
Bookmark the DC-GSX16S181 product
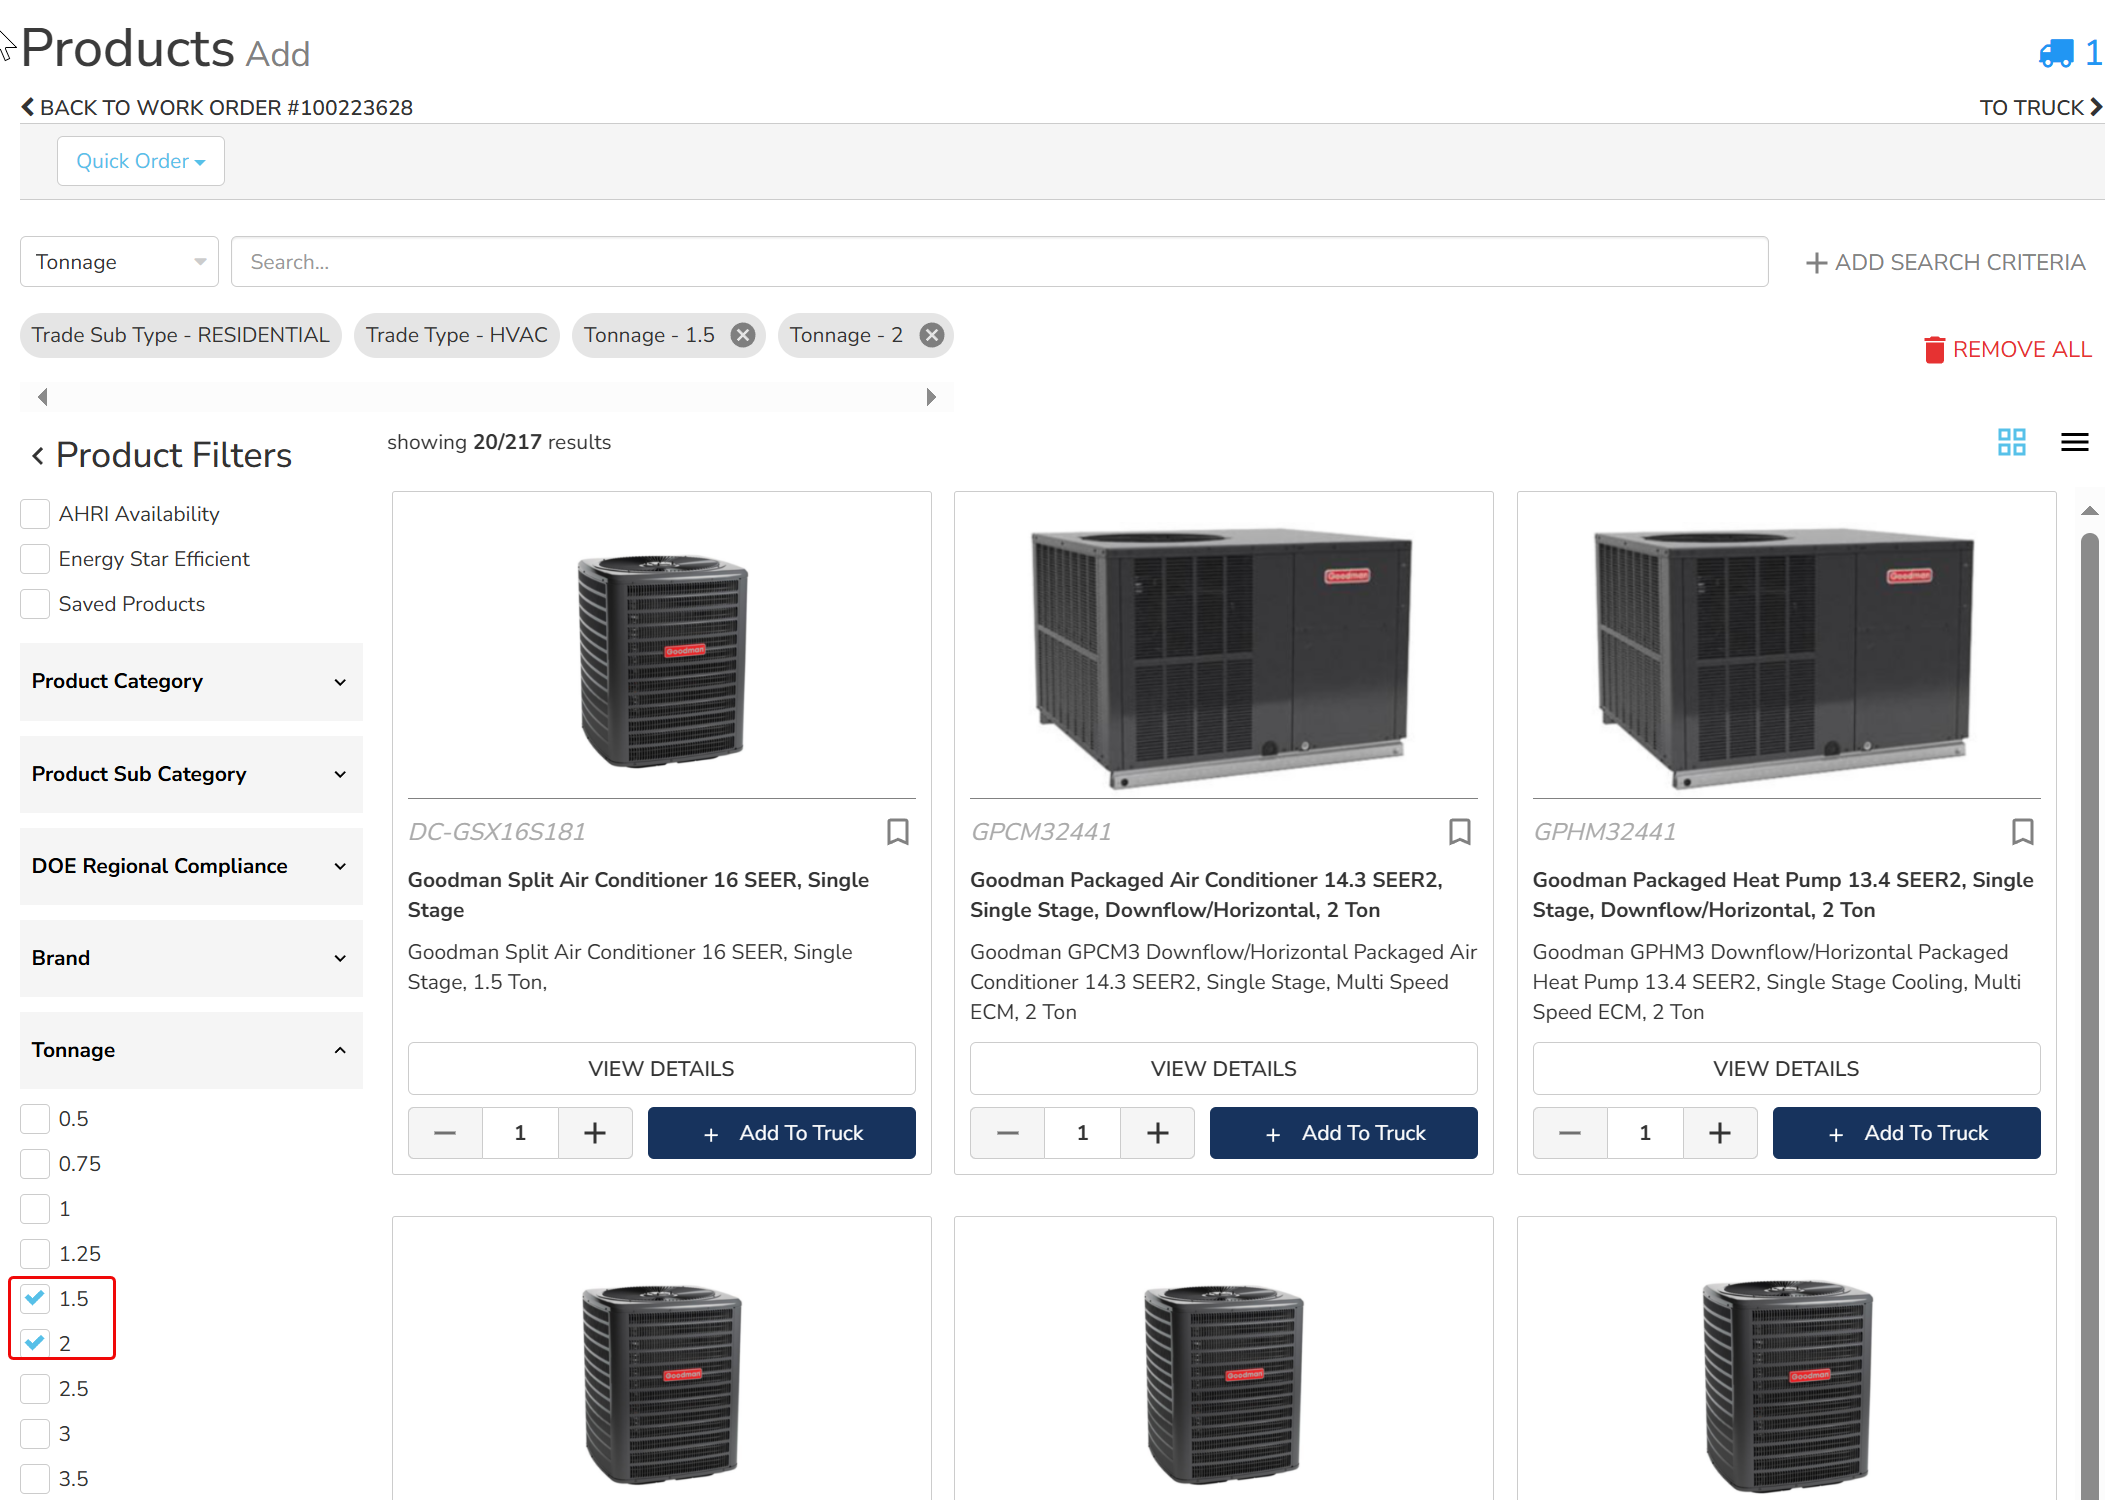[897, 831]
